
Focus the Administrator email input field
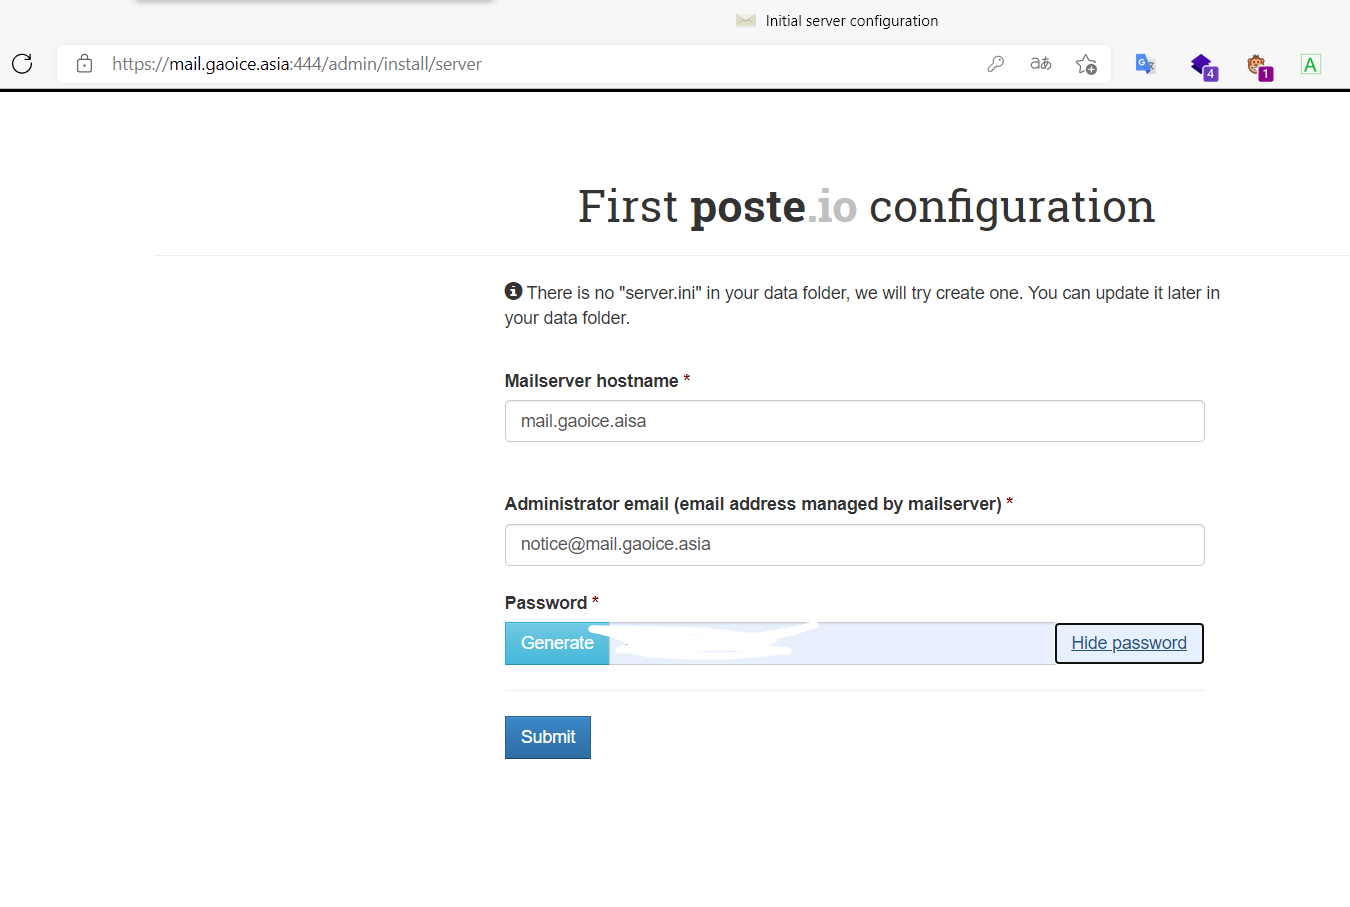tap(854, 545)
